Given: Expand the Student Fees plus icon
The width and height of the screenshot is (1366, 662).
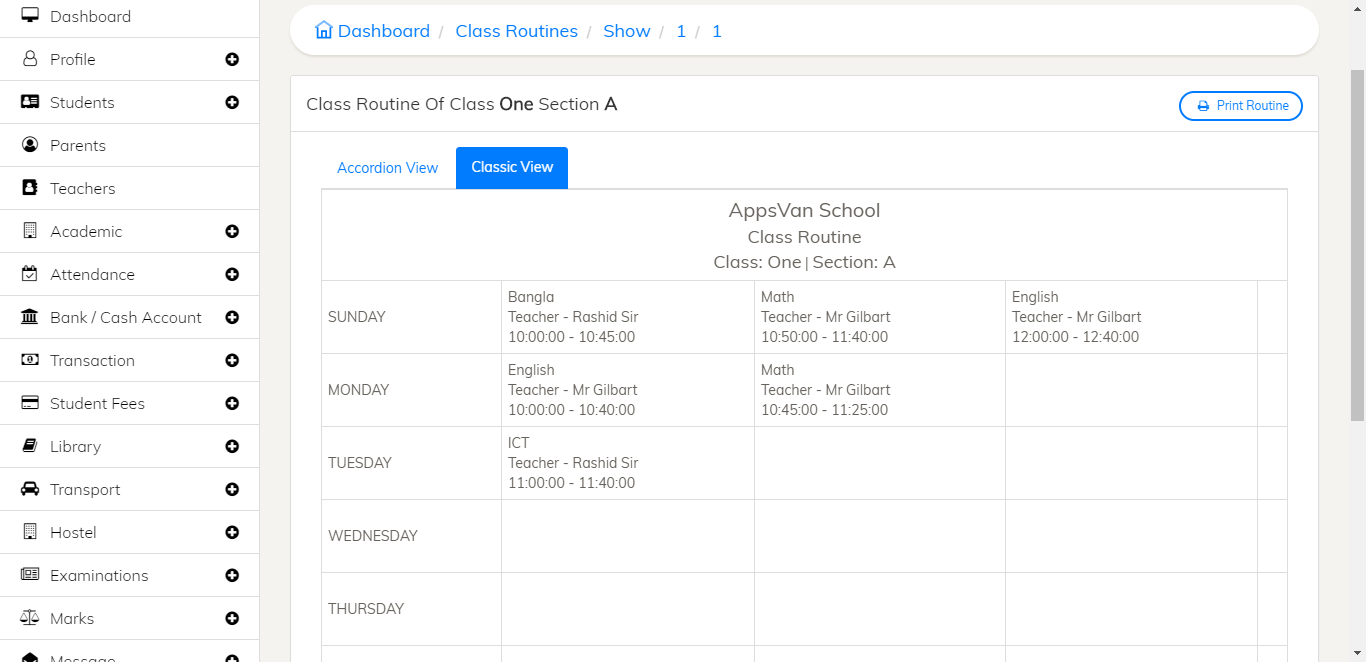Looking at the screenshot, I should 232,404.
